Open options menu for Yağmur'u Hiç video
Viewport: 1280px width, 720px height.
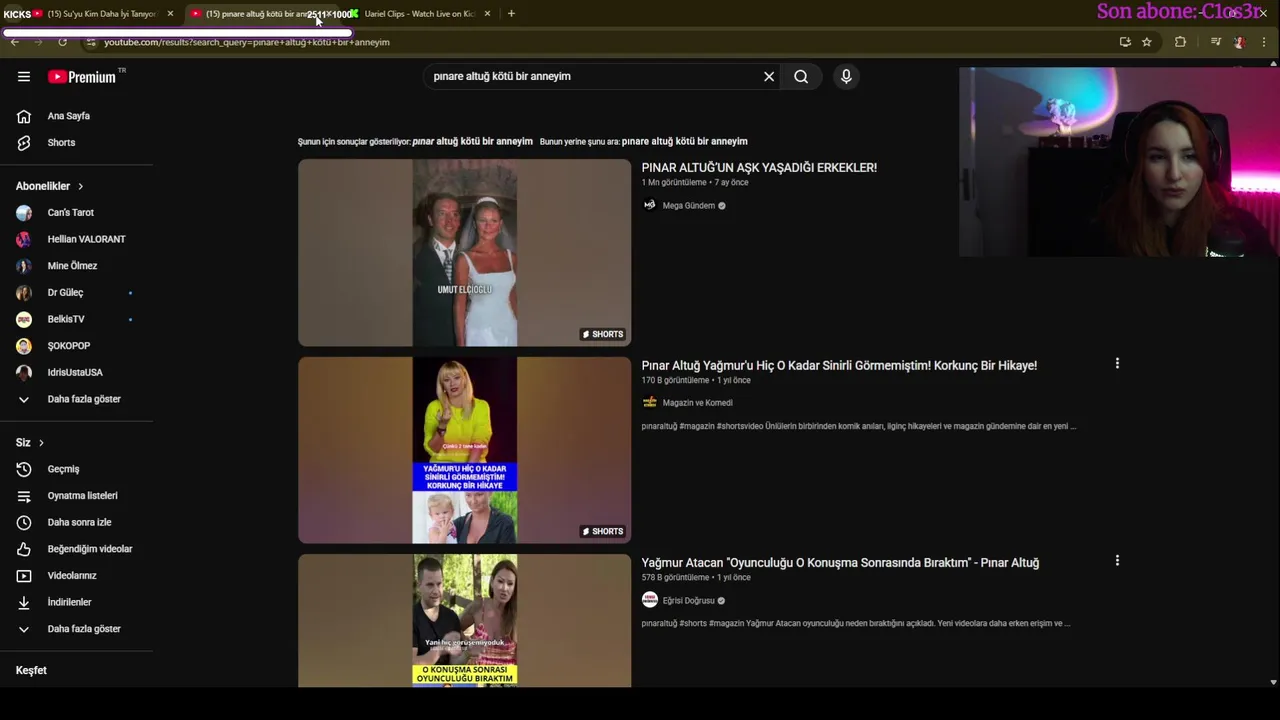click(1117, 363)
